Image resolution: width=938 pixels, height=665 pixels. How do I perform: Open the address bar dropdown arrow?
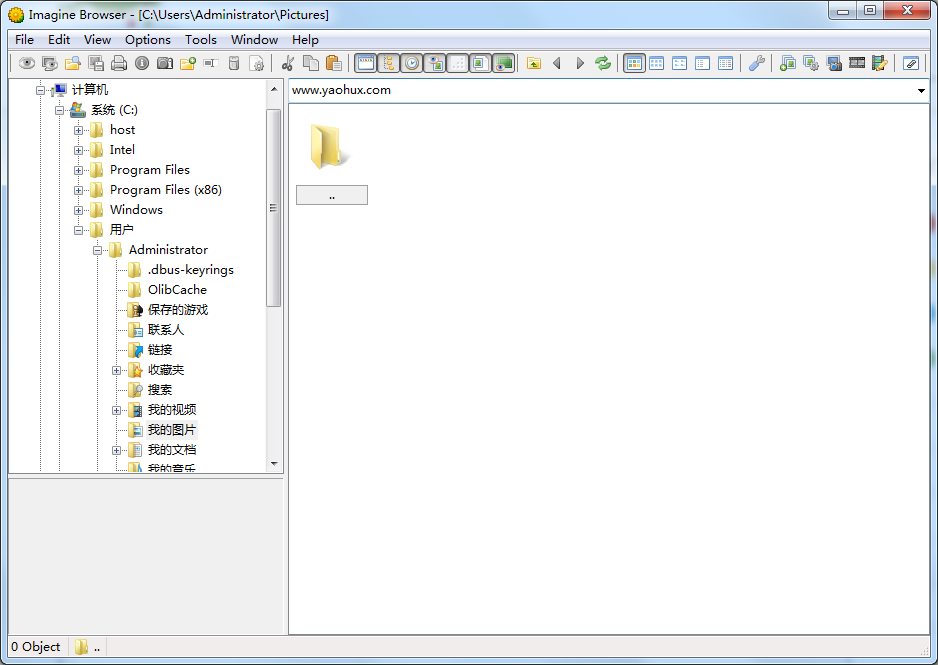click(921, 91)
